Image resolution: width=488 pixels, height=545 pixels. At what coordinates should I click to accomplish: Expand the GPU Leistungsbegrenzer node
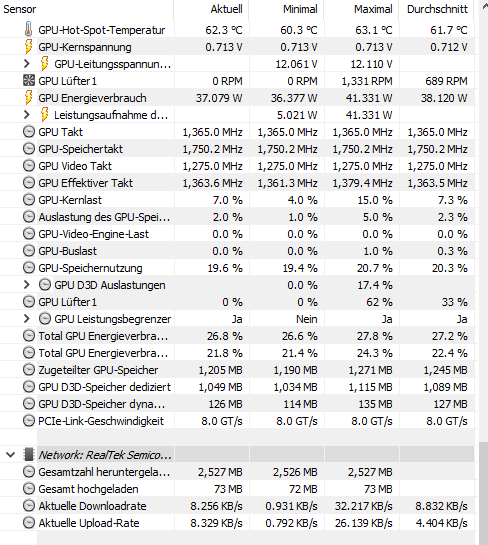click(x=27, y=319)
